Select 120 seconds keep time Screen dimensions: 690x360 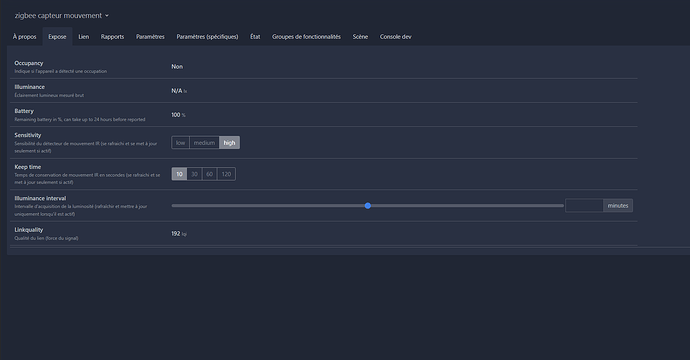tap(226, 174)
